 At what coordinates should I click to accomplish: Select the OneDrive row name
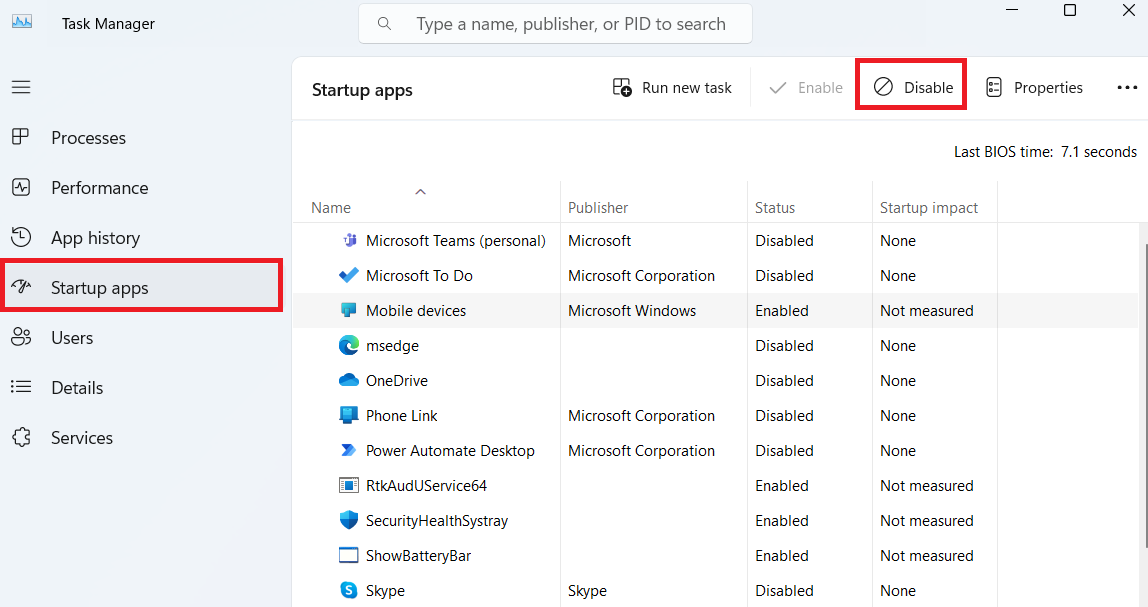click(397, 381)
